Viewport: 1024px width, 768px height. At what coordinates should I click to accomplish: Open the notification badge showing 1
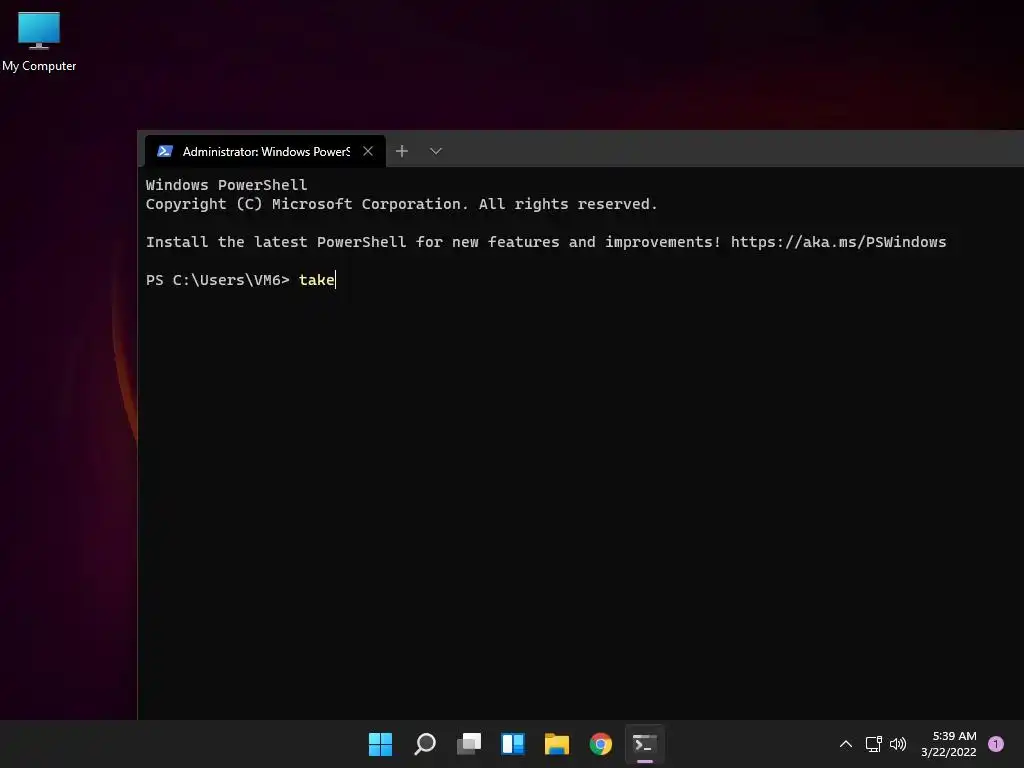pos(996,744)
